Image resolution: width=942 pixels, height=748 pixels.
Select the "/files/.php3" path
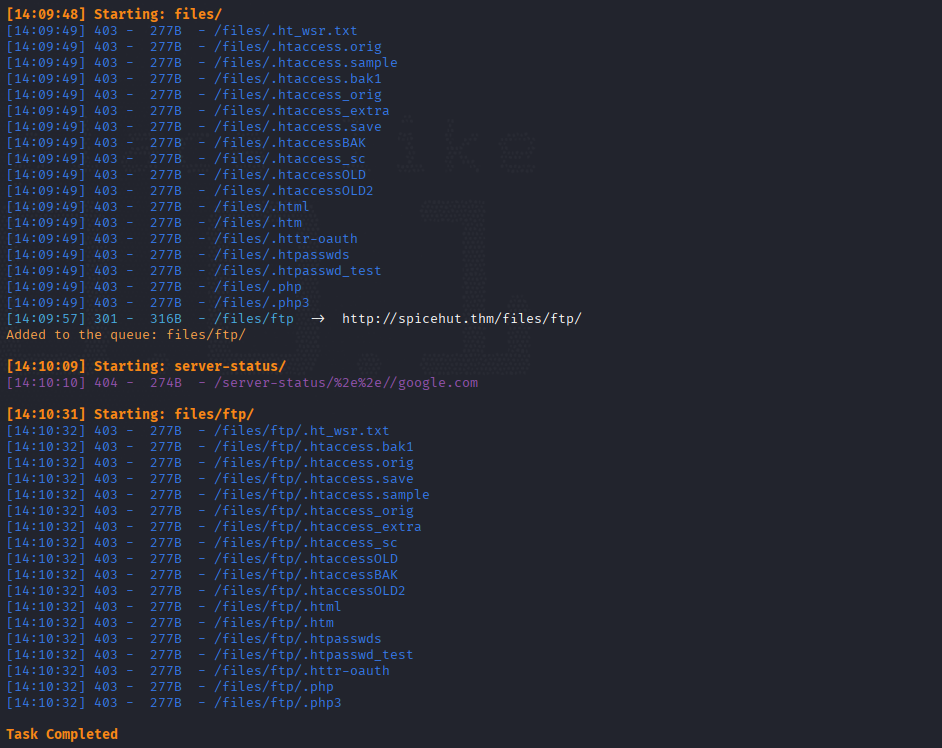(261, 303)
